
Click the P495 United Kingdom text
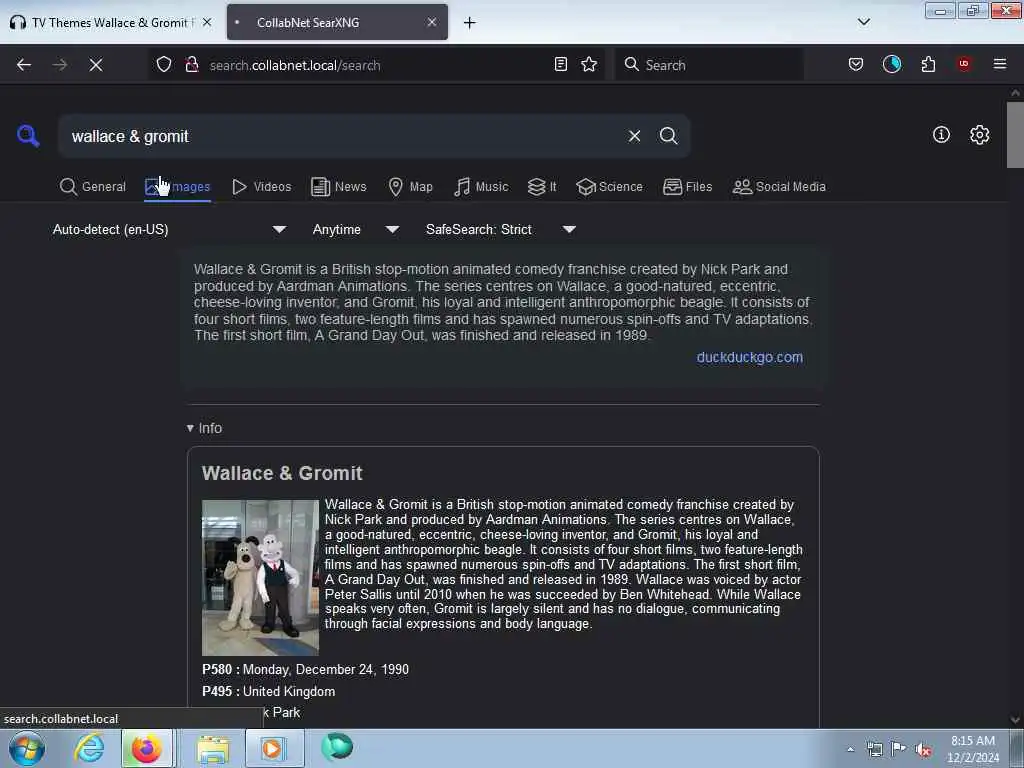[x=268, y=691]
